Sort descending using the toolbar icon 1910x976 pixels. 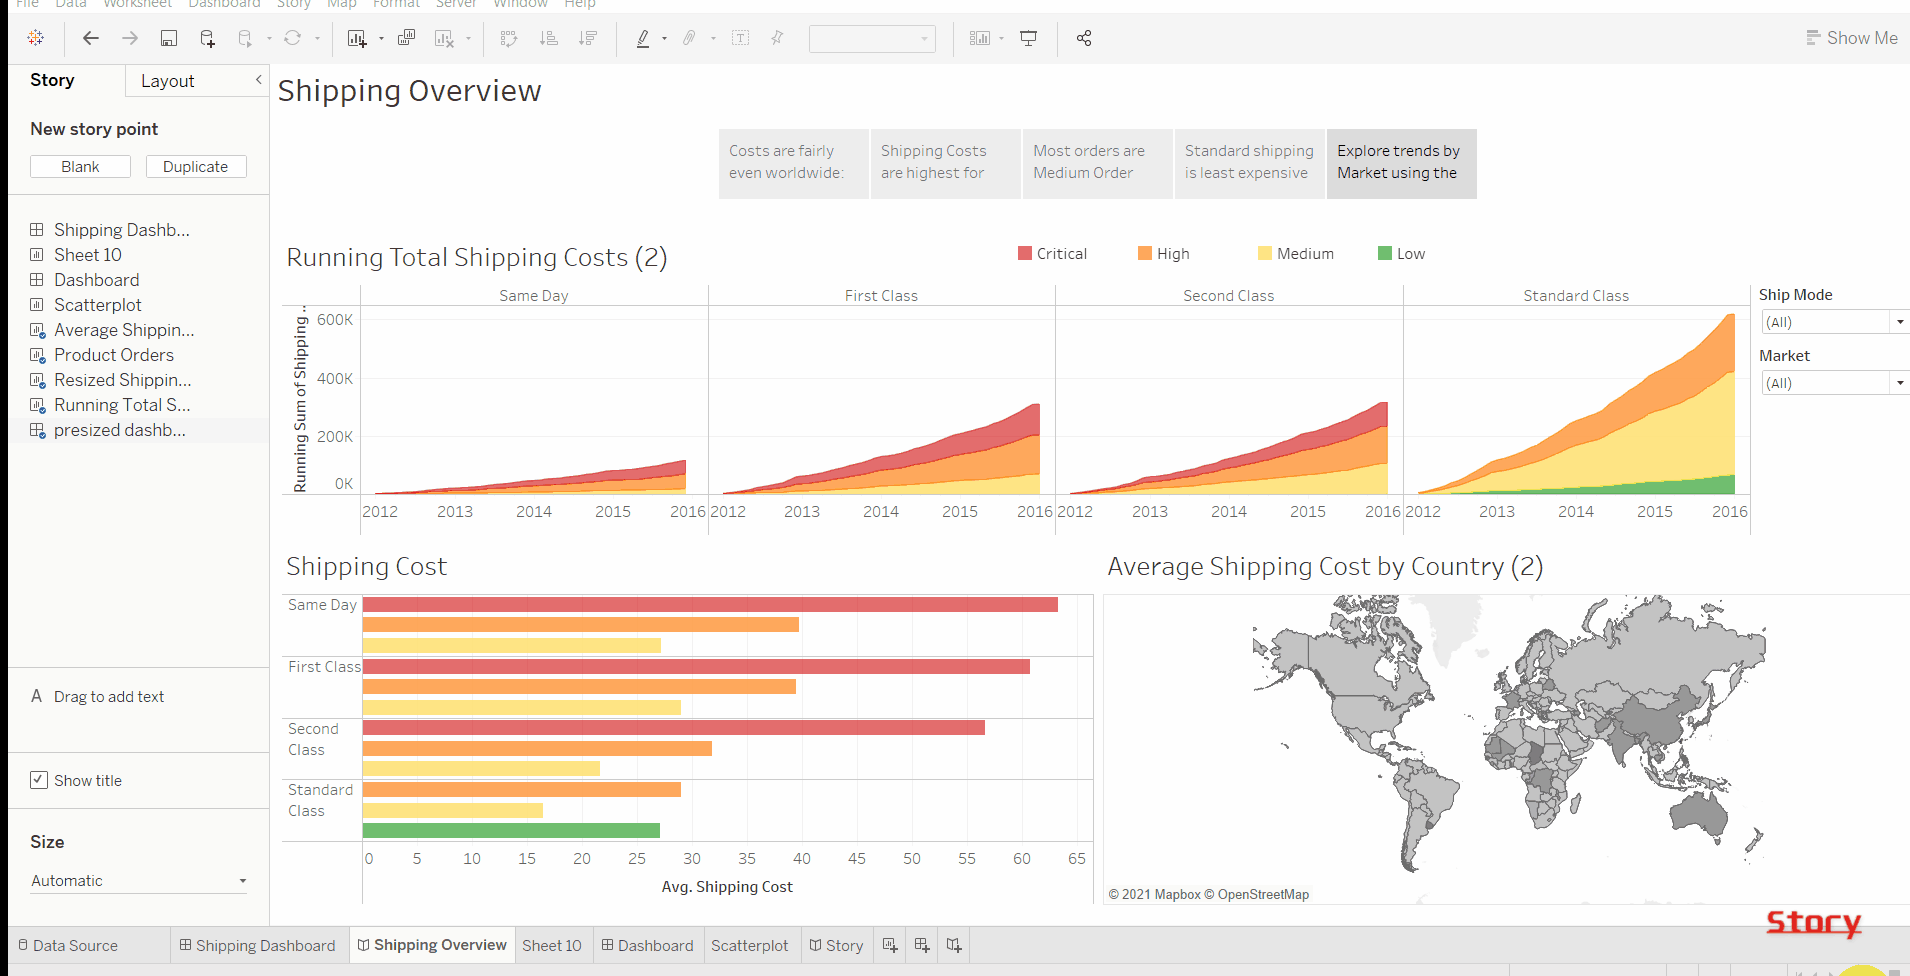589,38
